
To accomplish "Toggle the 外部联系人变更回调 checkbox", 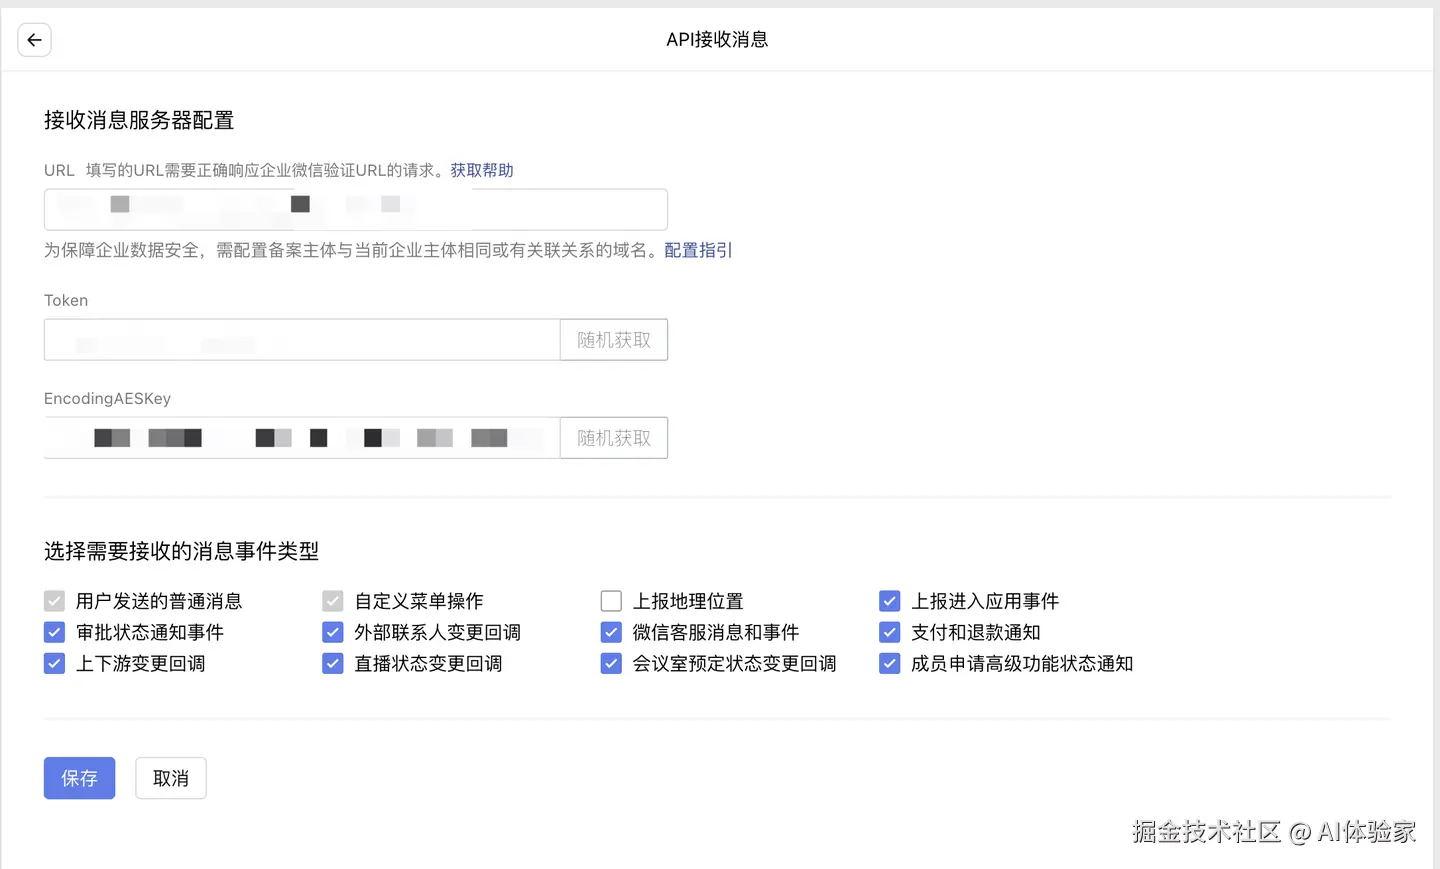I will point(332,631).
